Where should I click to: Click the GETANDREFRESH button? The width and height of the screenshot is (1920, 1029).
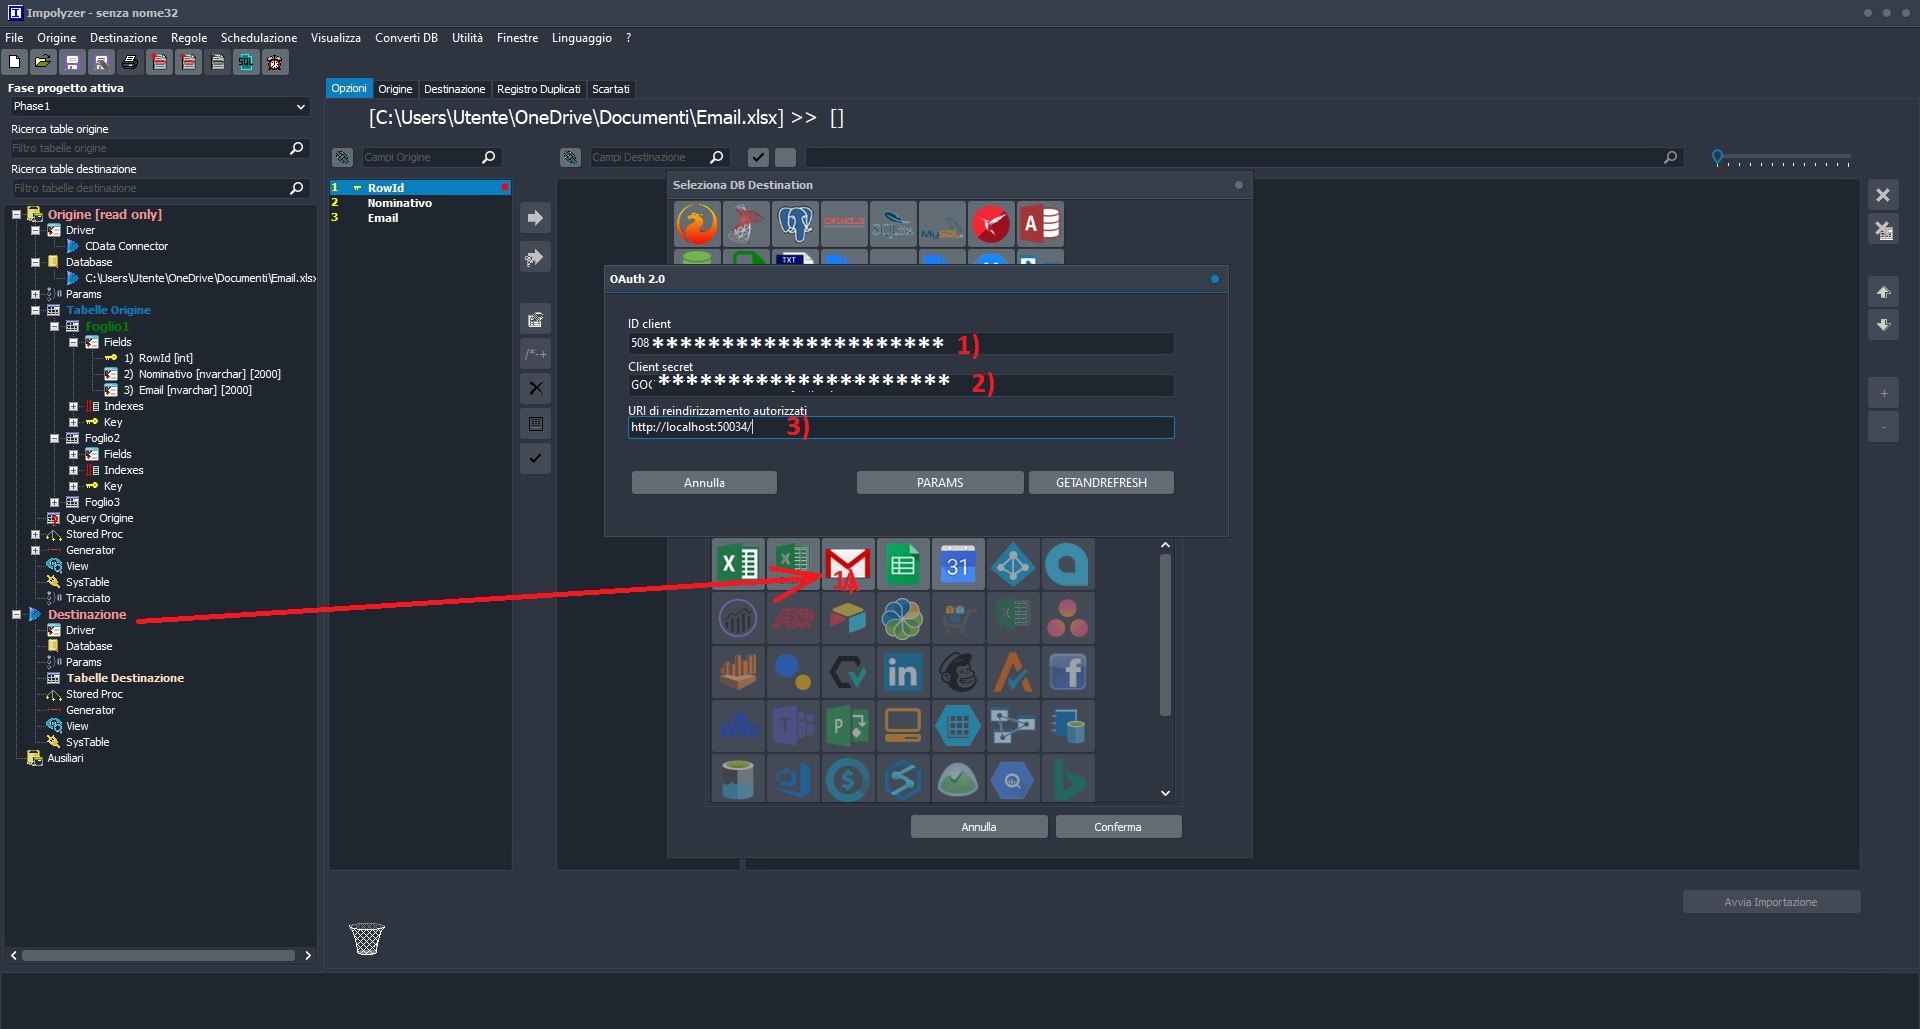pos(1101,483)
